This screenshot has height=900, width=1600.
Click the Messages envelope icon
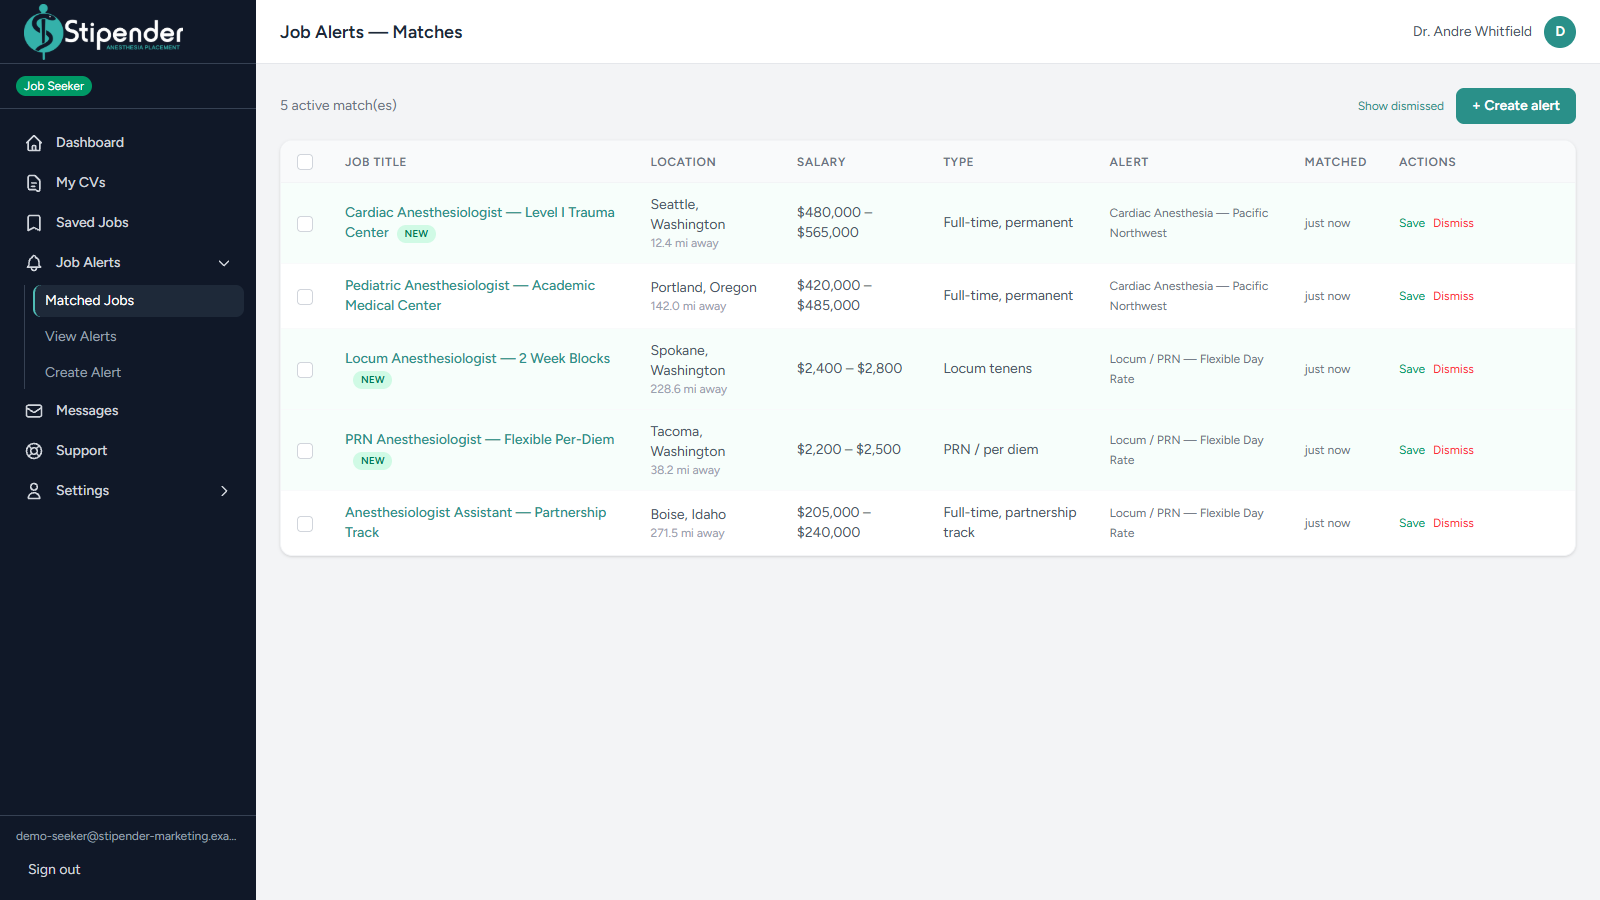click(34, 411)
